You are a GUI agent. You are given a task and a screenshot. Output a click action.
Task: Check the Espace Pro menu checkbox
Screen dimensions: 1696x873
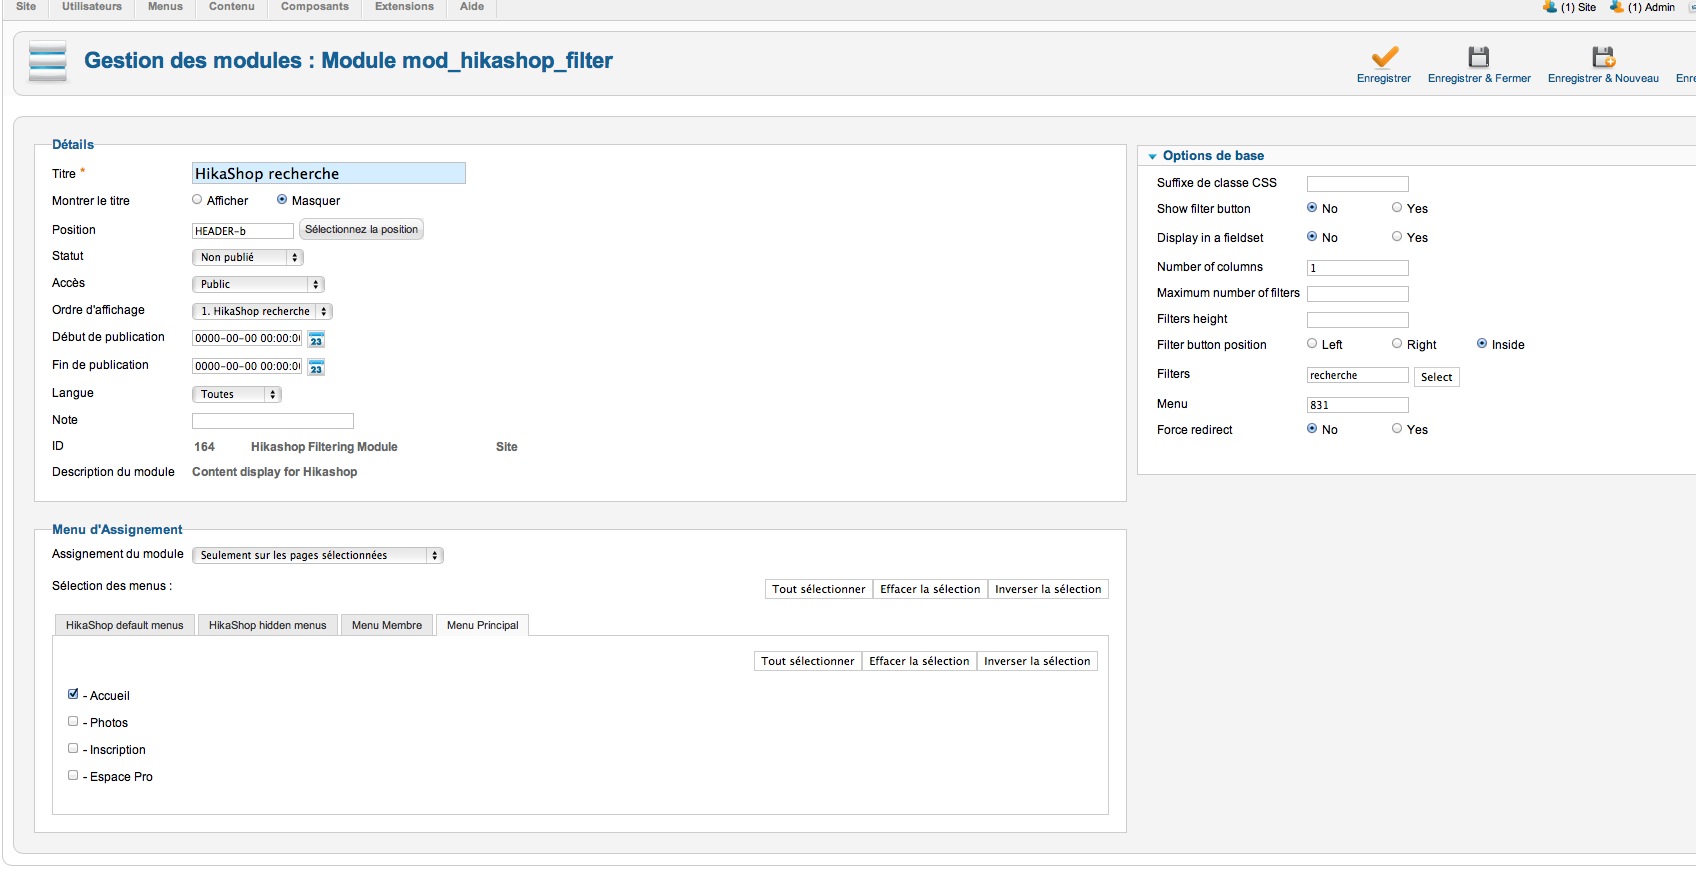click(x=73, y=775)
